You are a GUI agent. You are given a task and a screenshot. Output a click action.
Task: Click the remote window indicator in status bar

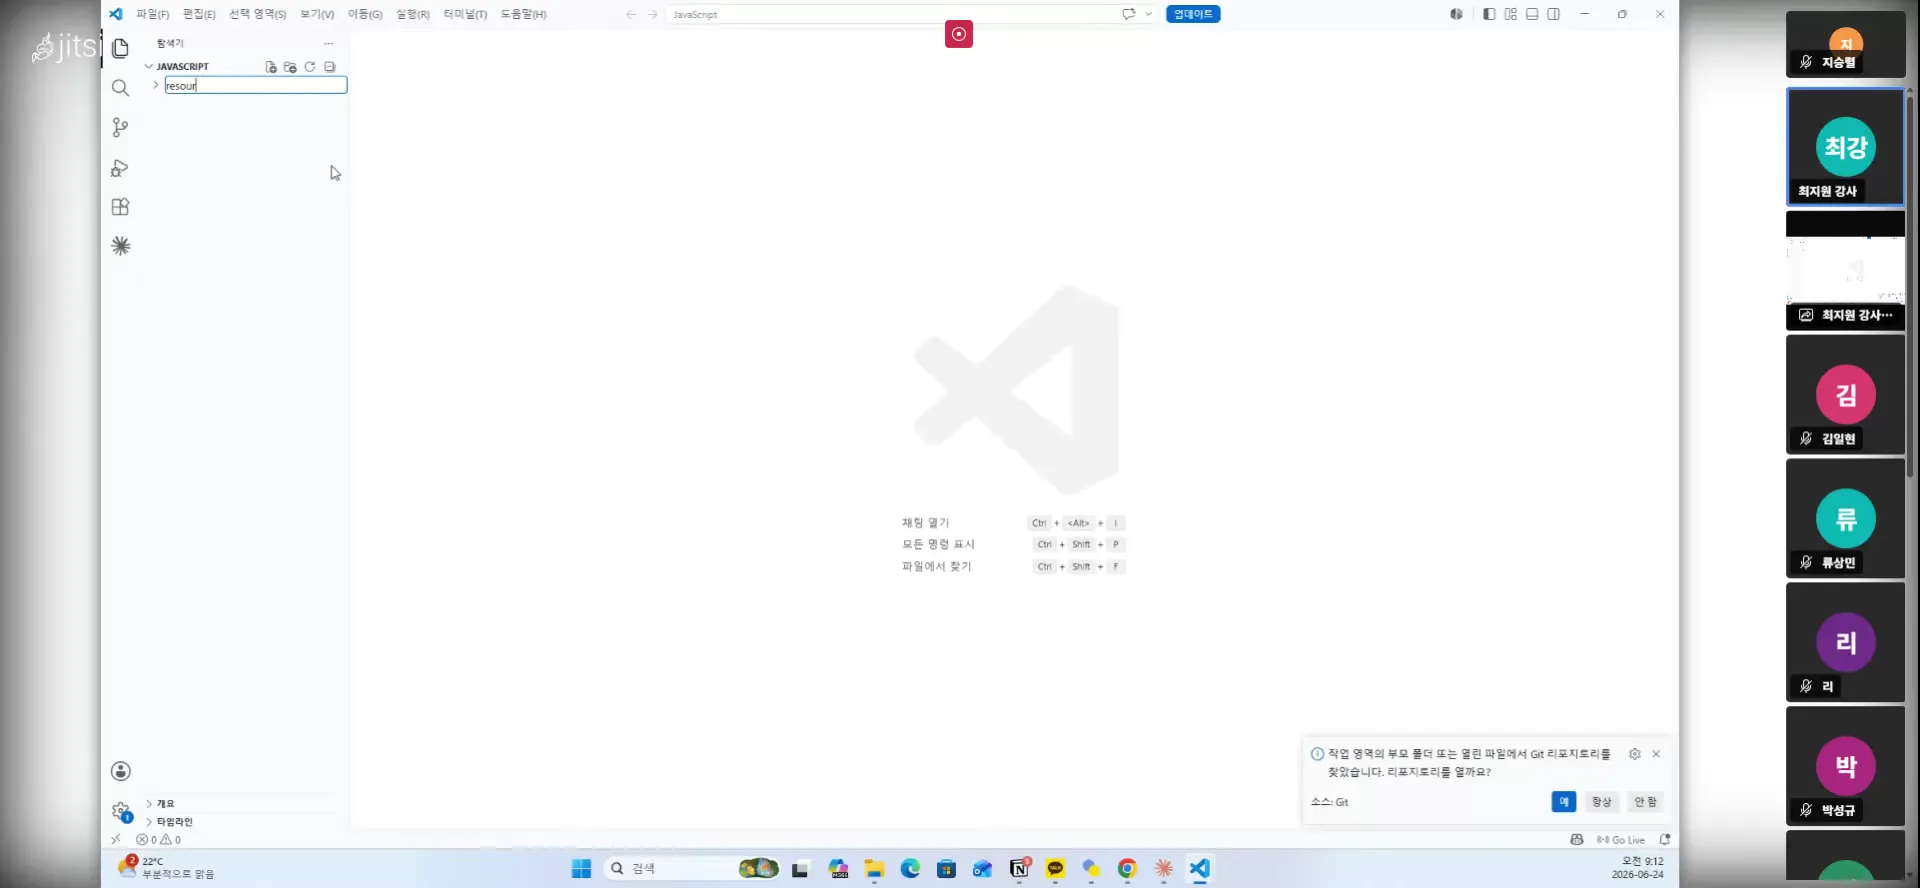point(116,840)
